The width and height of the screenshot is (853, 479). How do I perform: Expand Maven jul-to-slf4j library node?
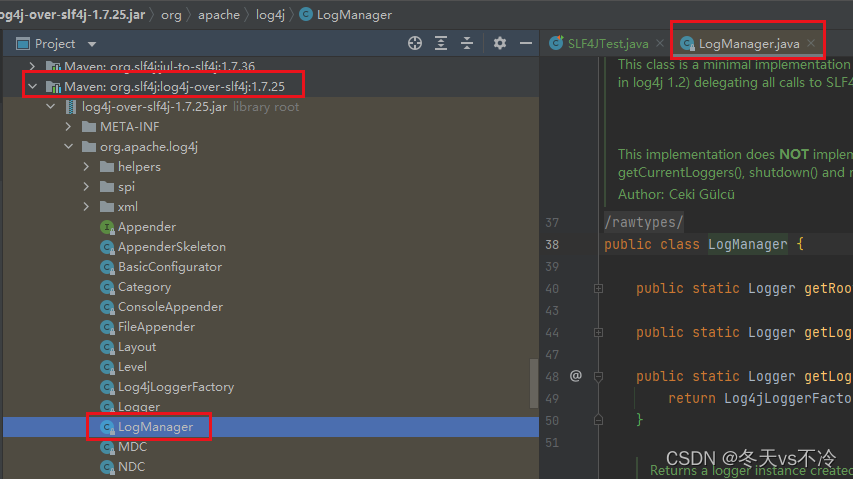pyautogui.click(x=32, y=66)
